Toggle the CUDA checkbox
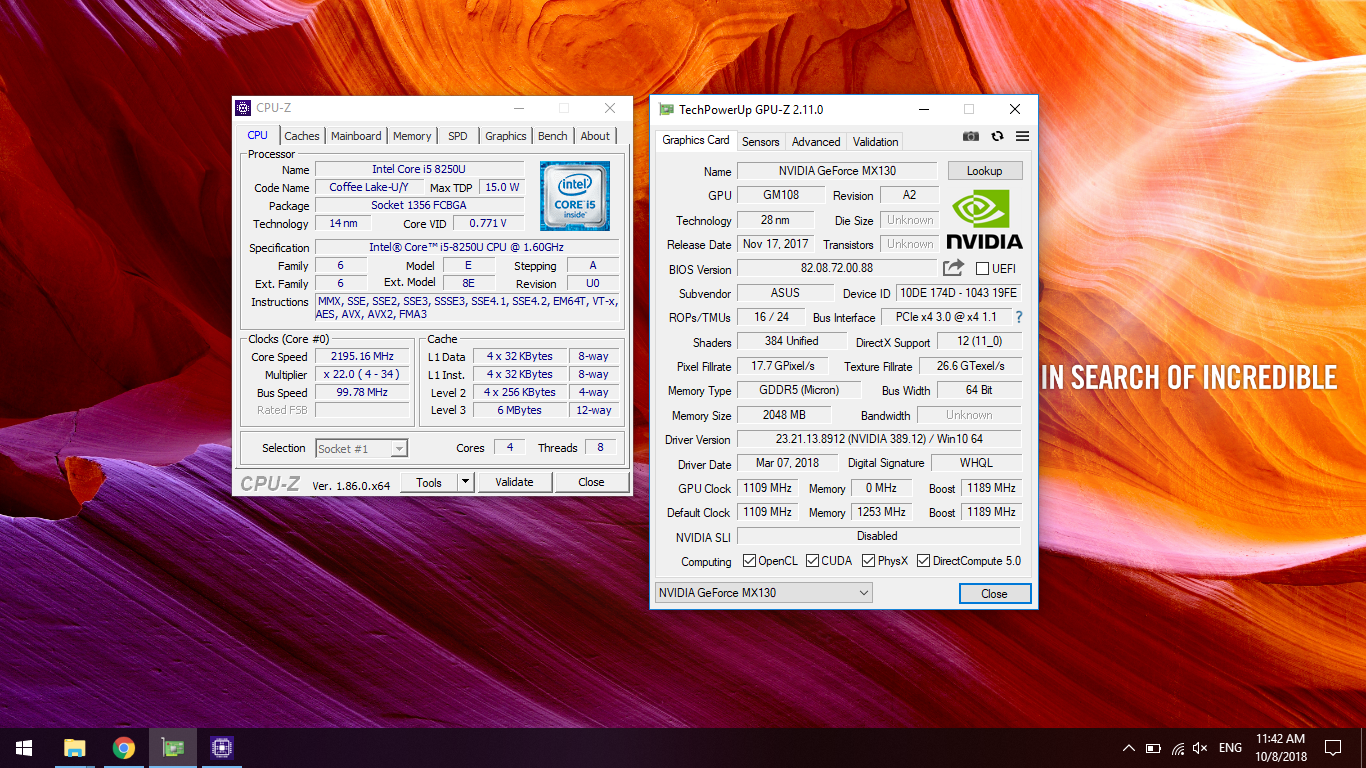The height and width of the screenshot is (768, 1366). (812, 561)
